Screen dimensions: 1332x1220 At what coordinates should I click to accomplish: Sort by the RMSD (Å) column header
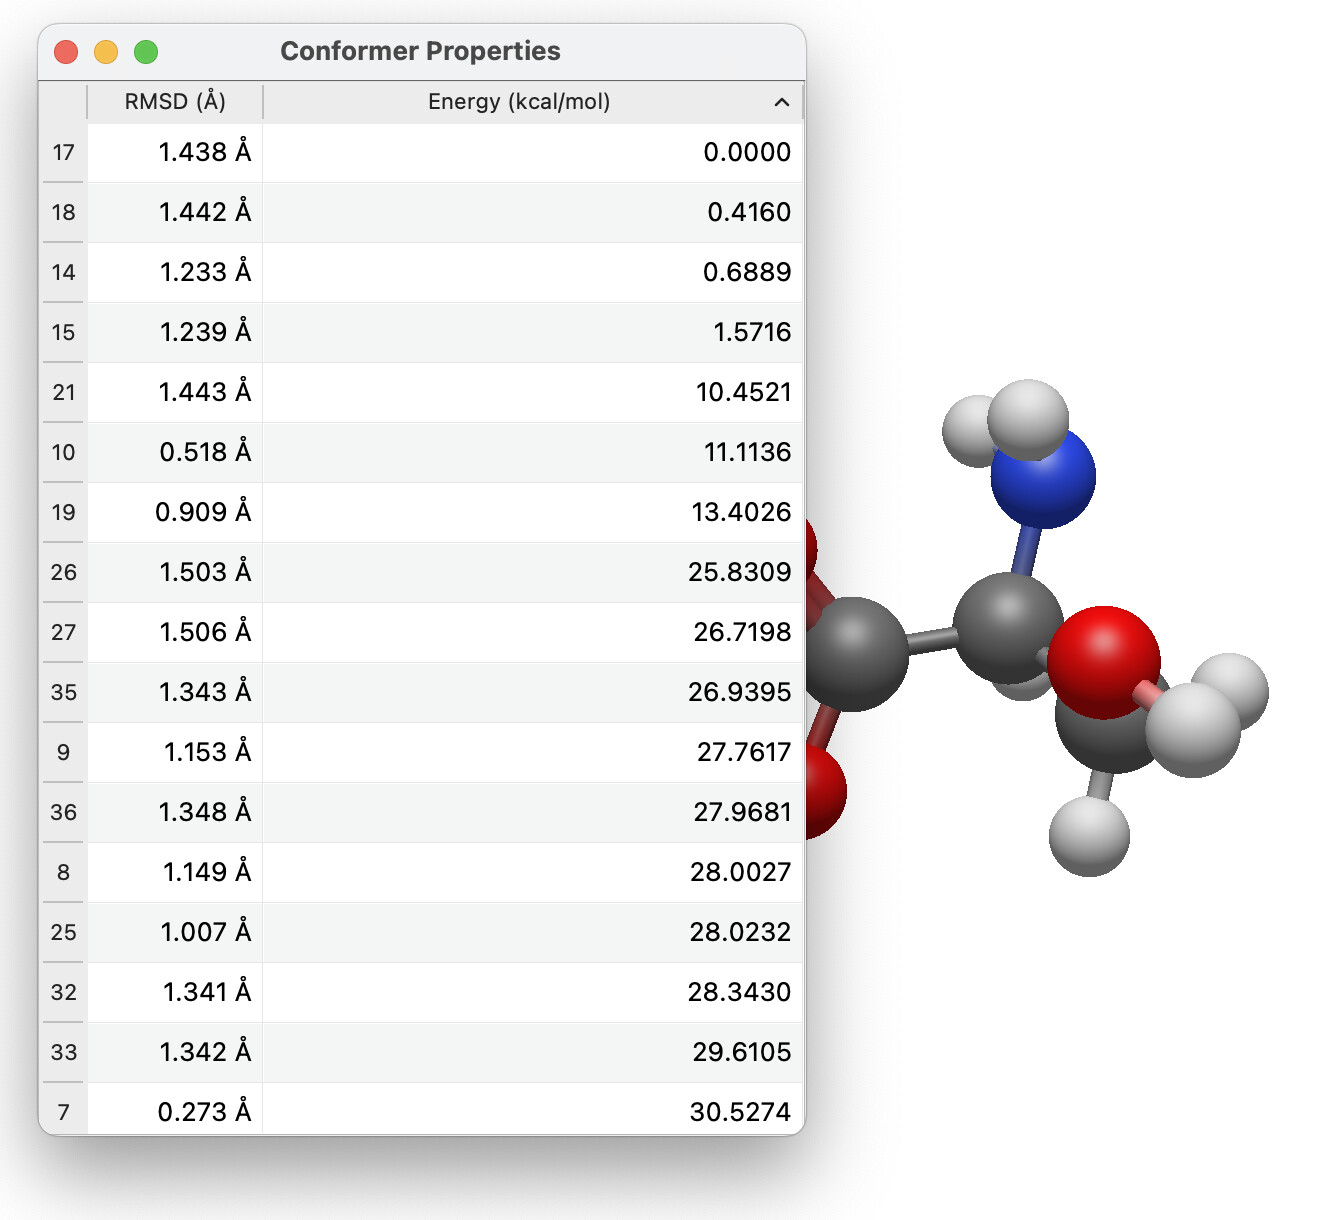pyautogui.click(x=175, y=102)
